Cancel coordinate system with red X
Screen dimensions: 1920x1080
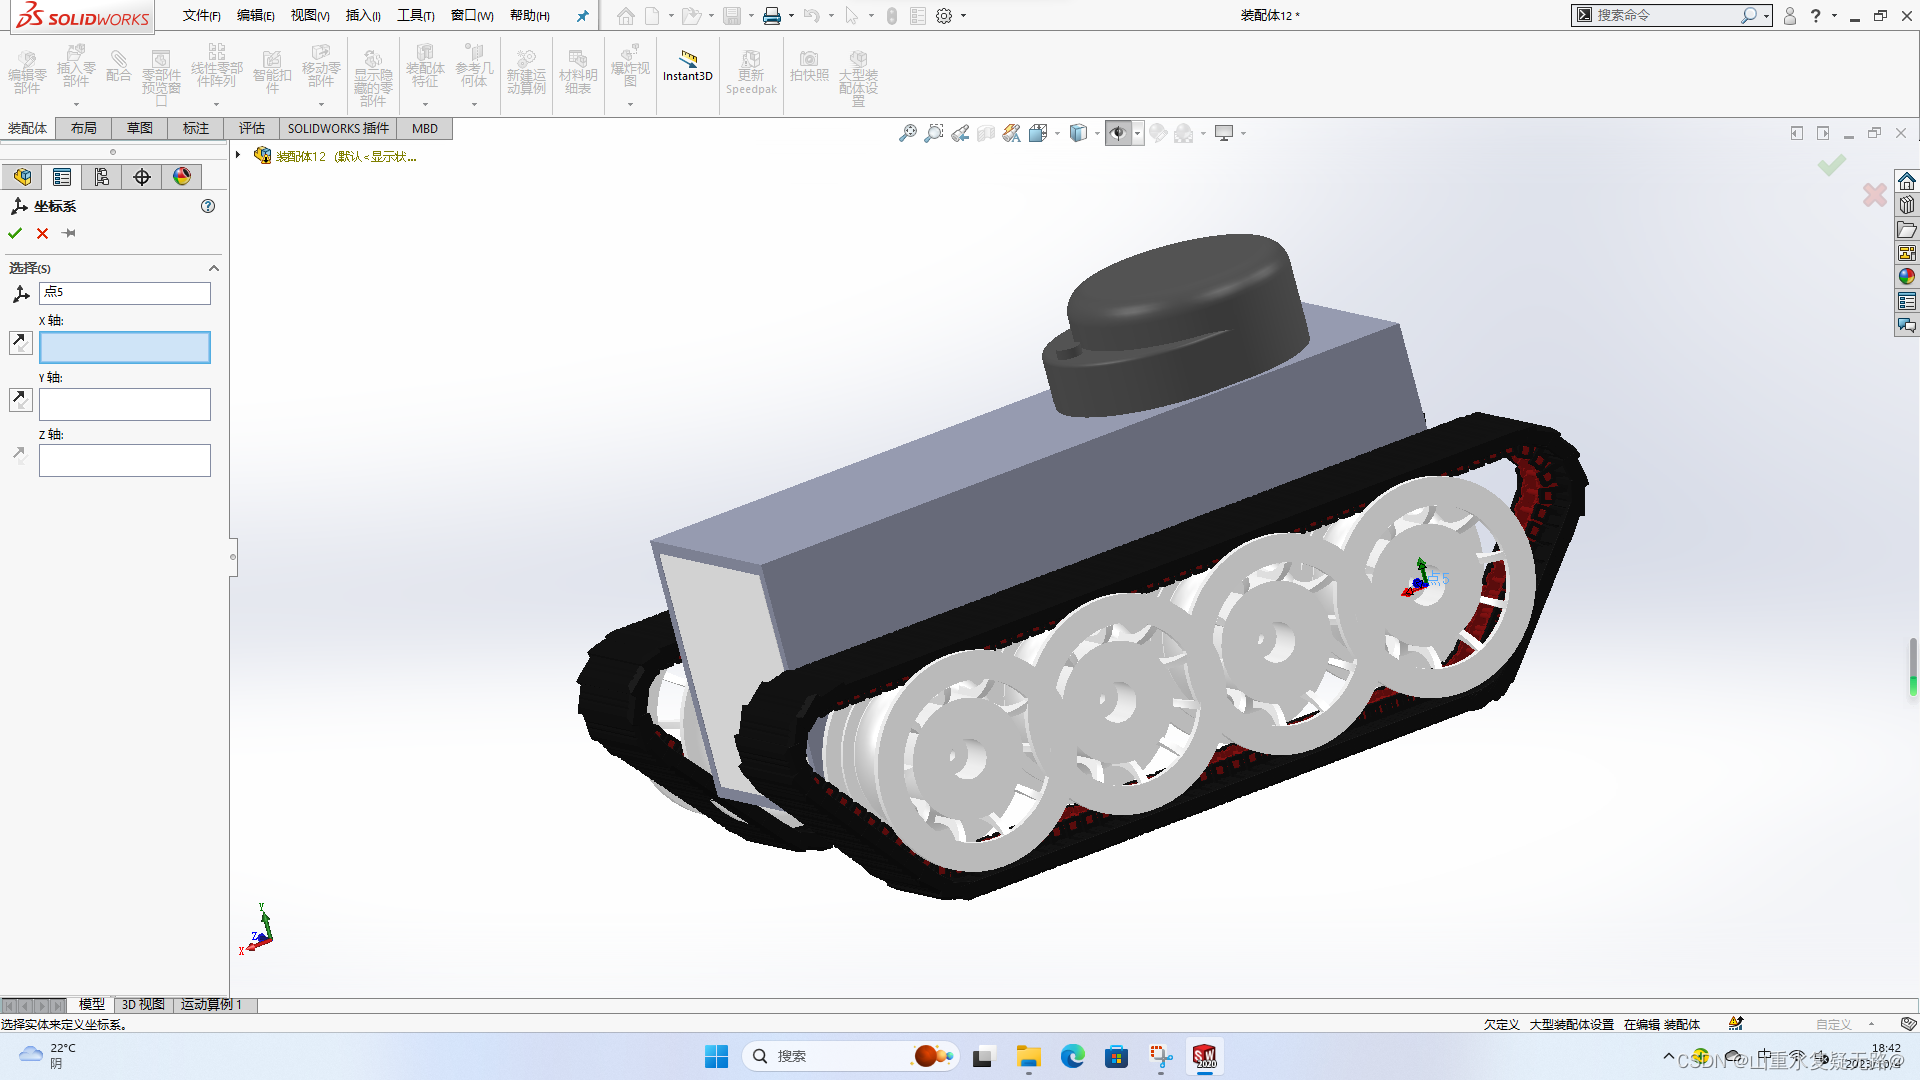click(42, 233)
